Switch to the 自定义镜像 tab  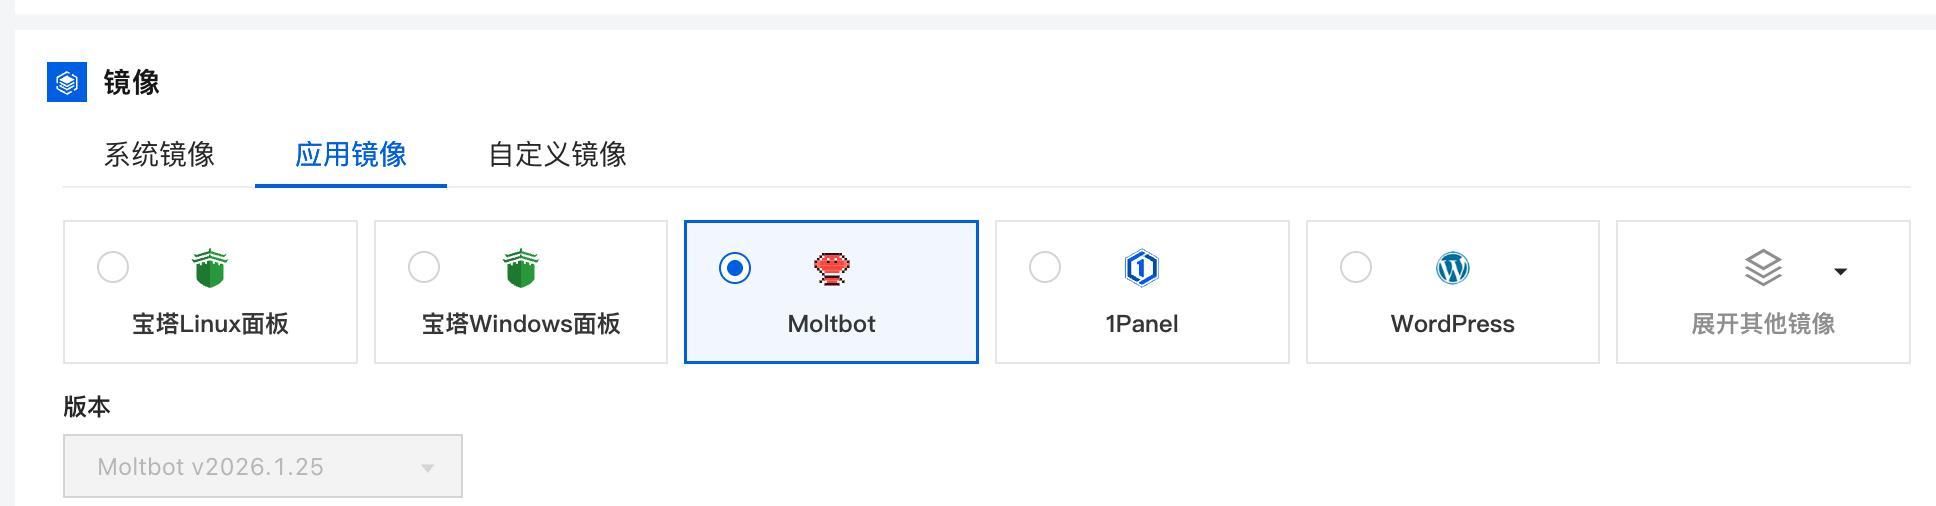point(557,154)
